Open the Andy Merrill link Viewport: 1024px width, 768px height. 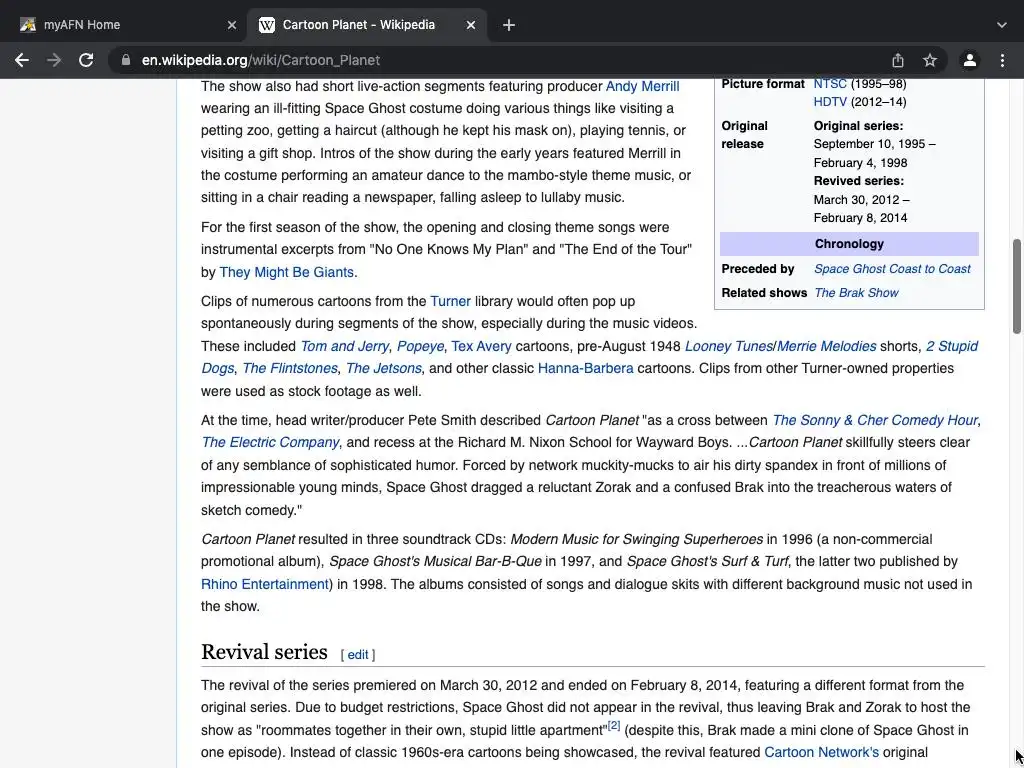click(643, 86)
